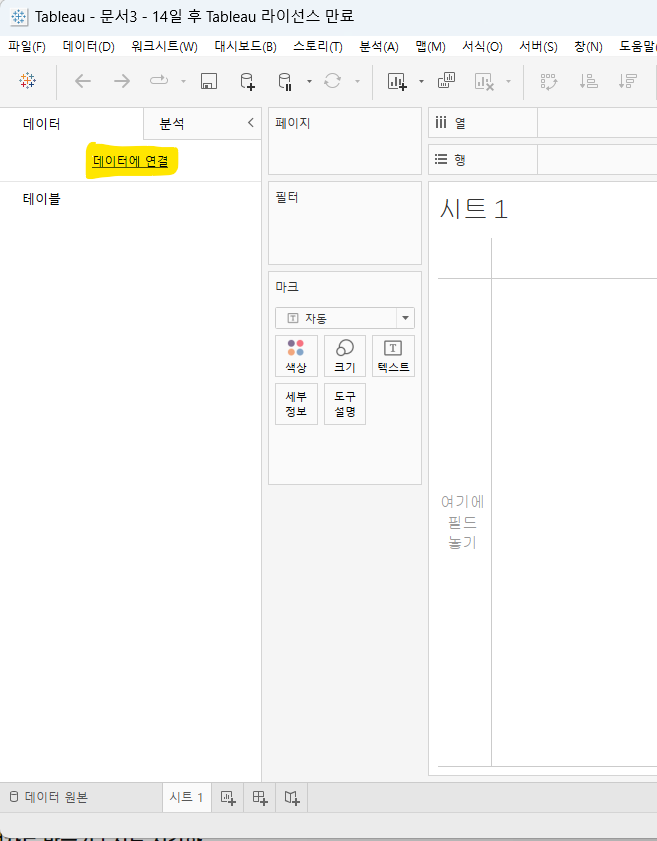Click the duplicate sheet icon
Viewport: 657px width, 841px height.
pos(446,81)
